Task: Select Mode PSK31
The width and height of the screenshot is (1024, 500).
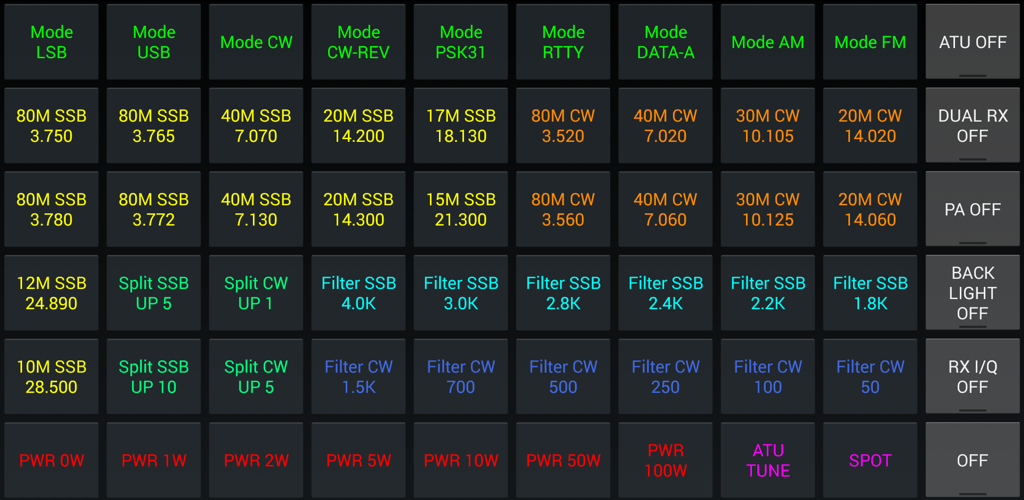Action: click(x=461, y=42)
